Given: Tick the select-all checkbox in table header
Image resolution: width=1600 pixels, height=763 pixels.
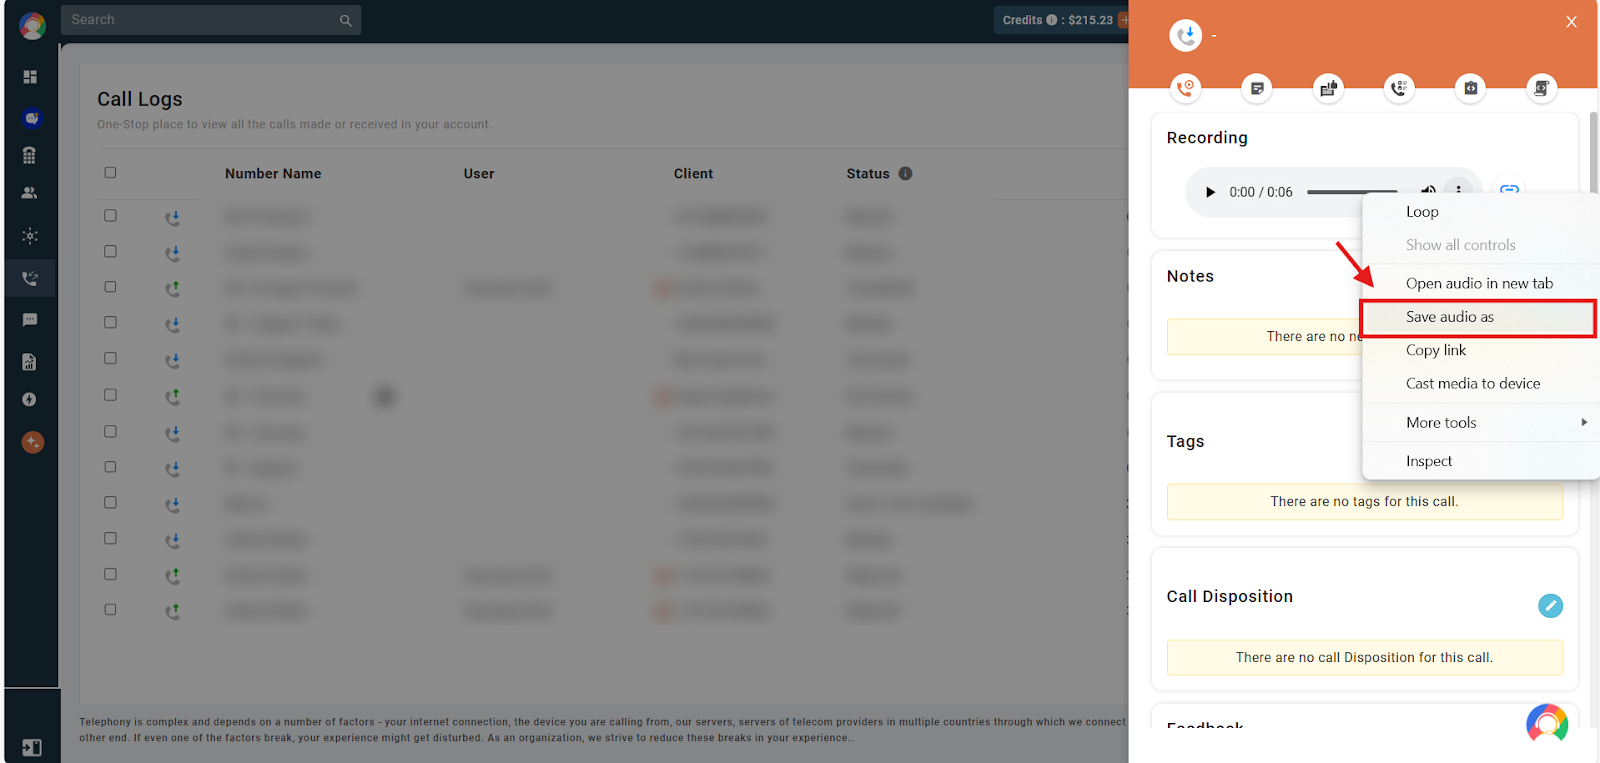Looking at the screenshot, I should [x=110, y=172].
